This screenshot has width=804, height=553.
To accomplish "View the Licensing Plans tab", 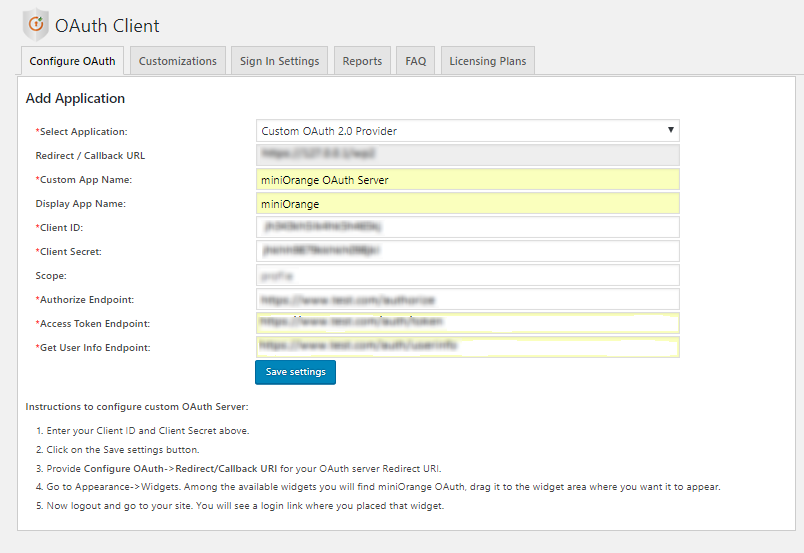I will click(488, 61).
